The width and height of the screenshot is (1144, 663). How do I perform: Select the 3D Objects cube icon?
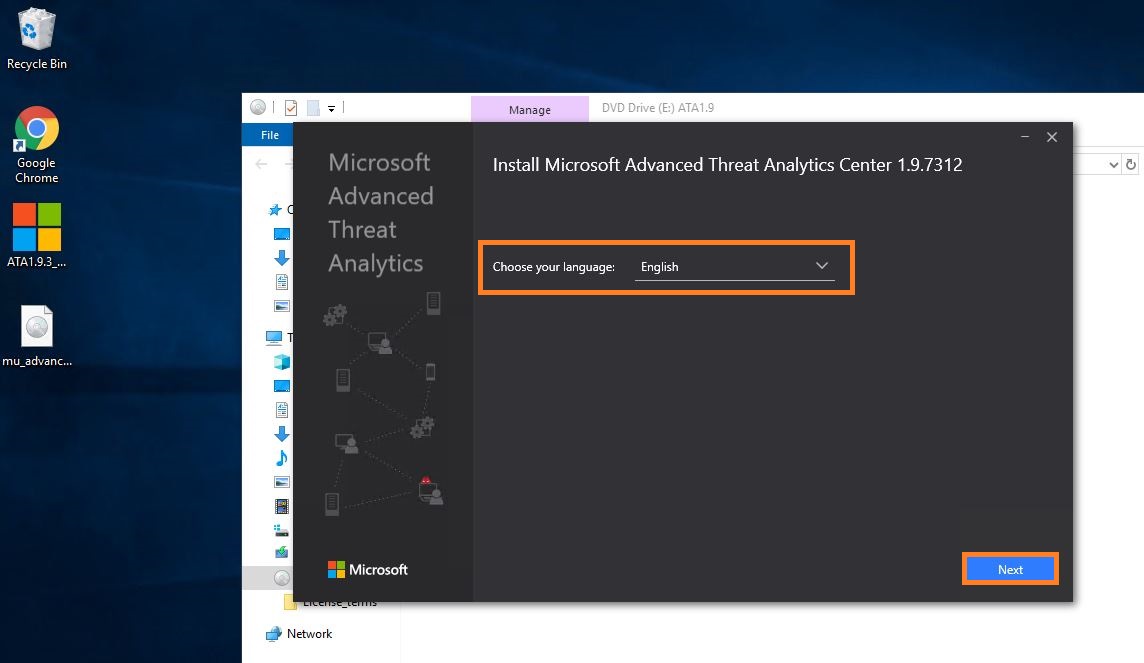(282, 362)
